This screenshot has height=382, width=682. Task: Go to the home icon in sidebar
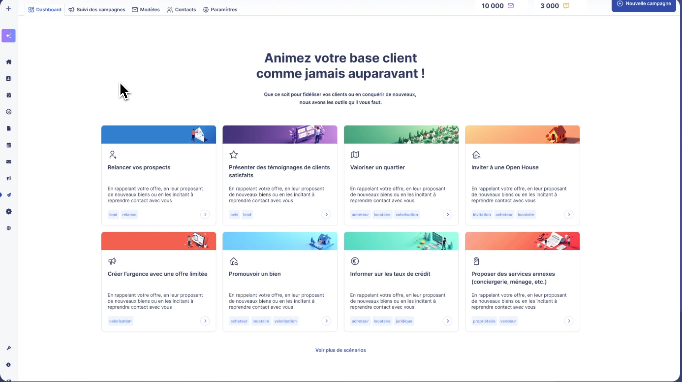(x=9, y=62)
